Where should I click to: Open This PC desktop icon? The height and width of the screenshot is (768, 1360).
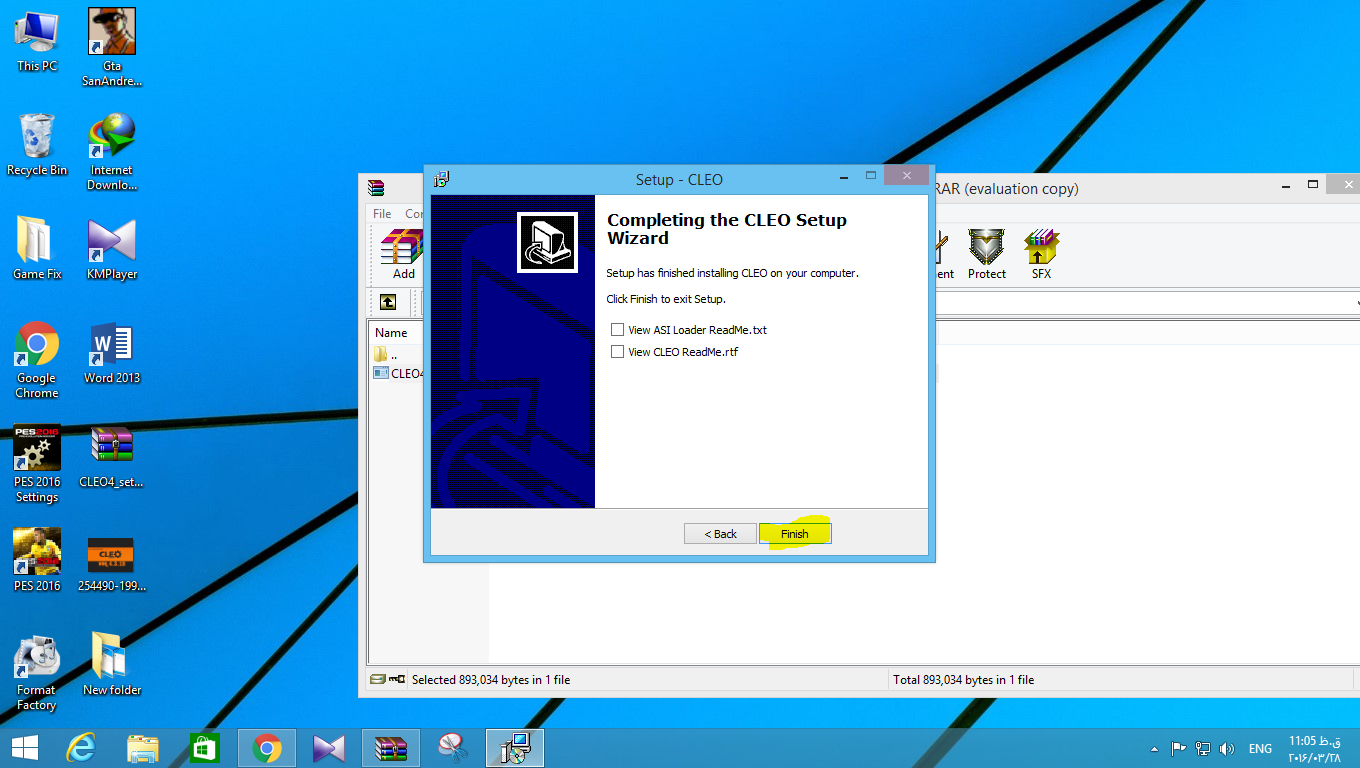[x=37, y=41]
